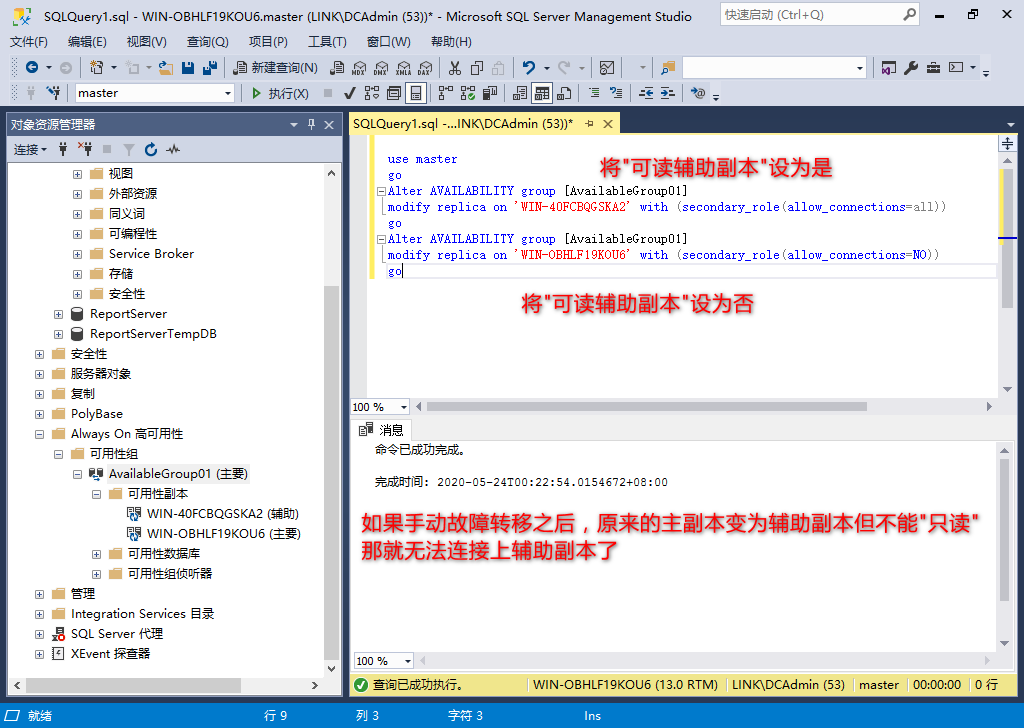Screen dimensions: 1024x728
Task: Expand the PolyBase folder
Action: tap(39, 414)
